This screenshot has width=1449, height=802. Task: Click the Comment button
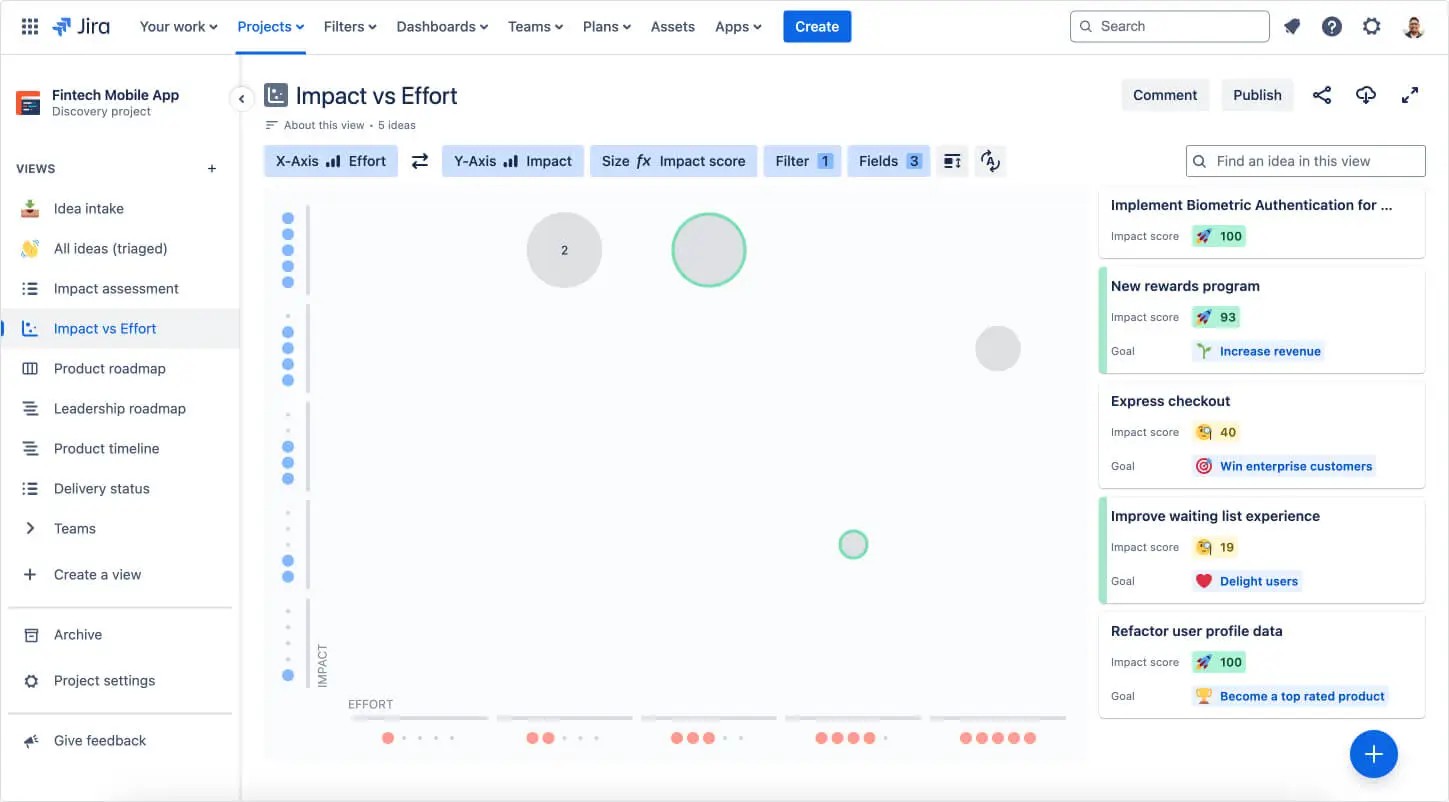(1165, 95)
